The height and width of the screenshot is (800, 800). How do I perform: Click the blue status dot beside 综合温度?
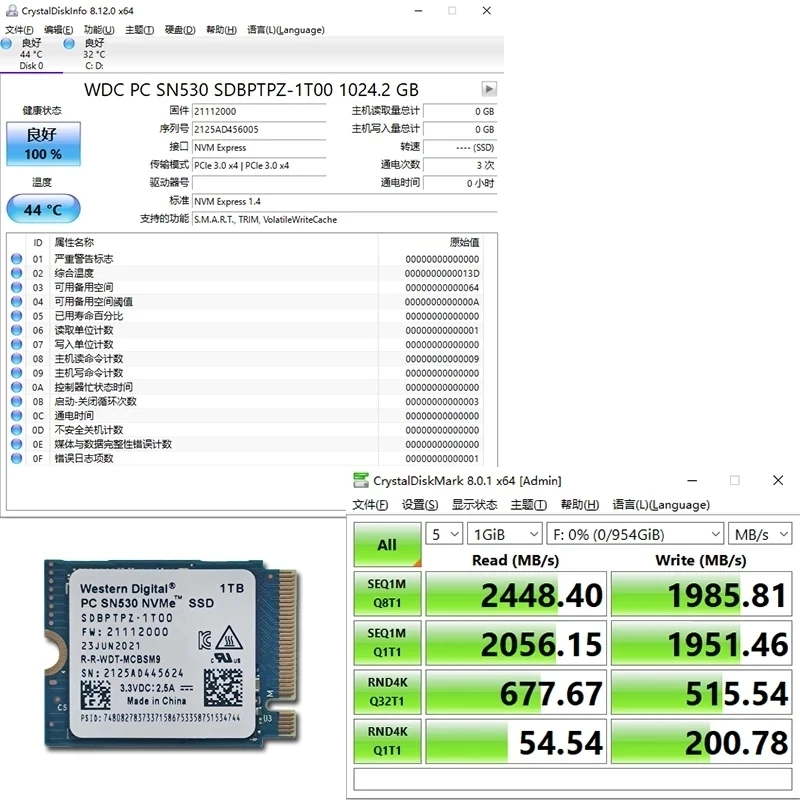[x=15, y=272]
